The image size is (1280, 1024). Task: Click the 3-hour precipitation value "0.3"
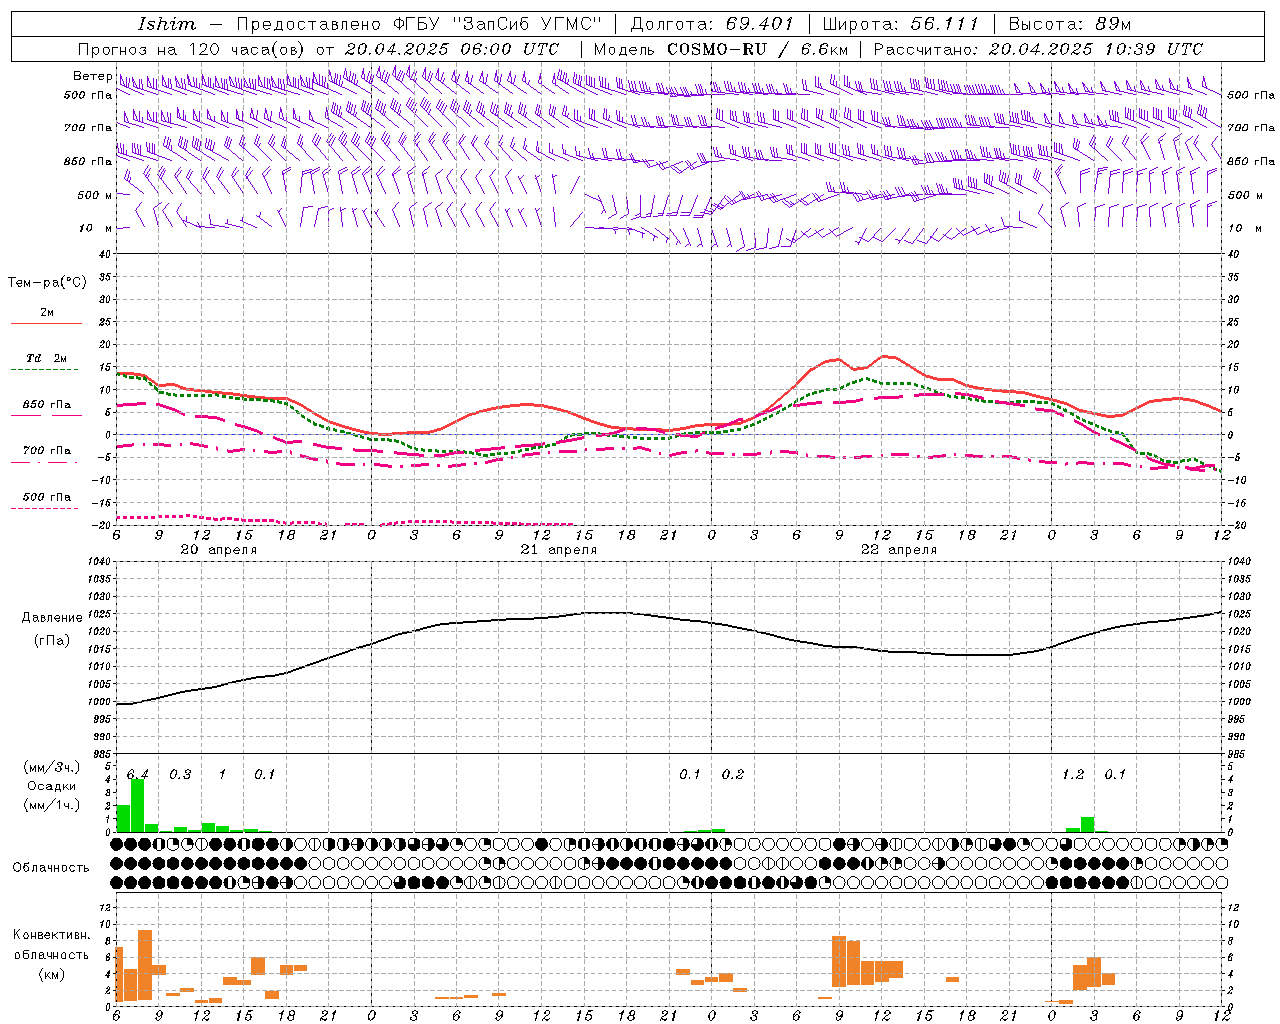(180, 774)
